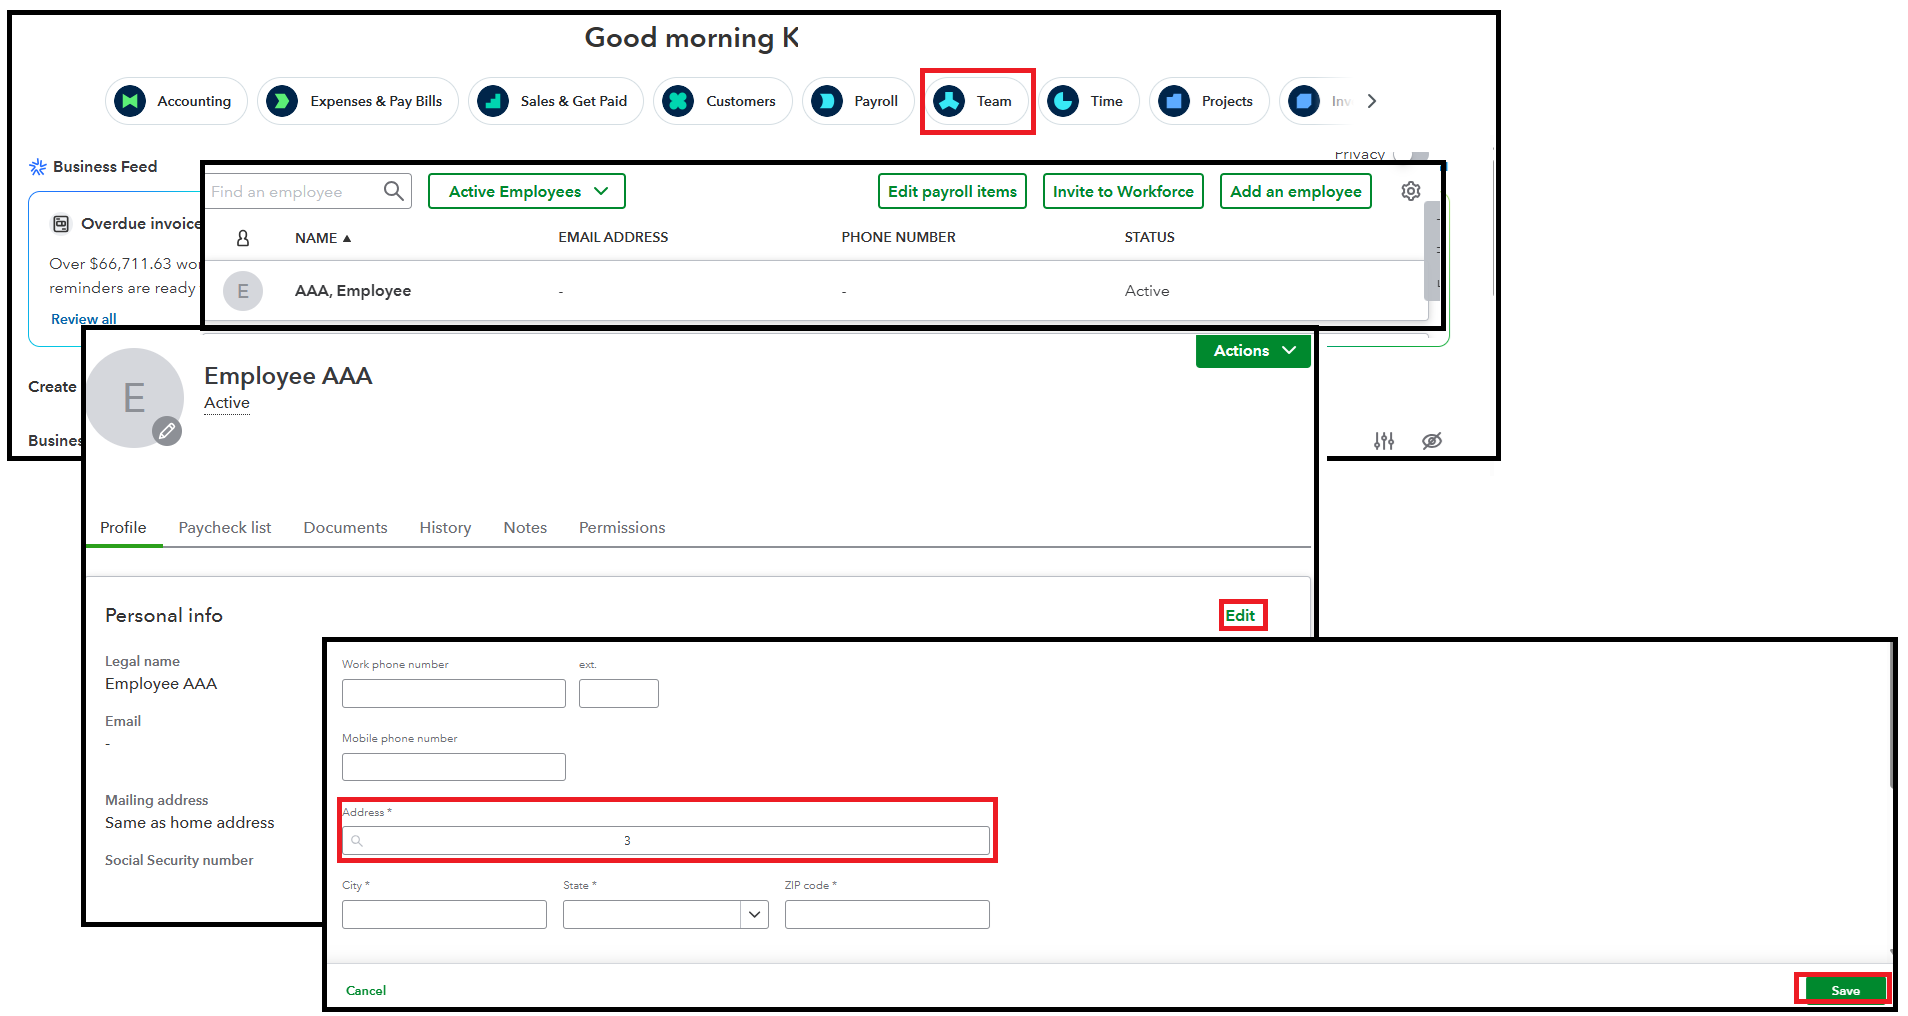Open the Sales & Get Paid icon

pyautogui.click(x=493, y=101)
